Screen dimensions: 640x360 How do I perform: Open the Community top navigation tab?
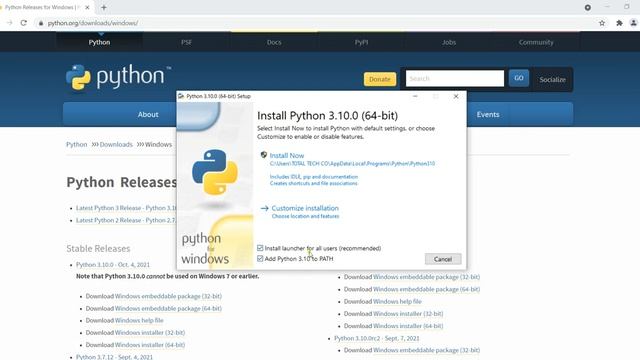[x=536, y=42]
